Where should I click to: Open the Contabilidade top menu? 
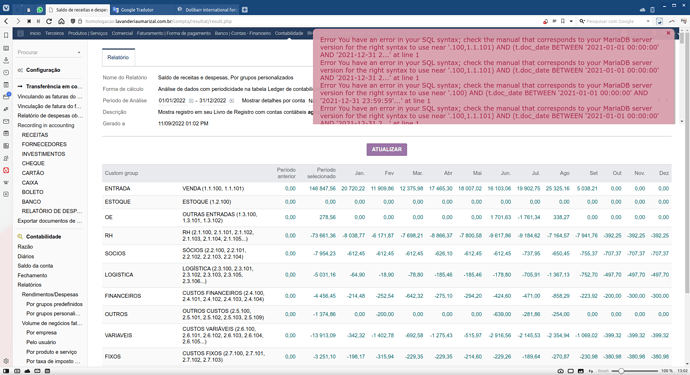click(x=289, y=33)
